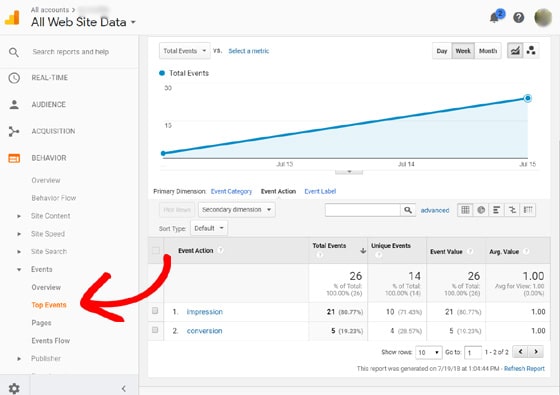Screen dimensions: 560x395
Task: Switch chart to Day granularity
Action: pos(442,51)
